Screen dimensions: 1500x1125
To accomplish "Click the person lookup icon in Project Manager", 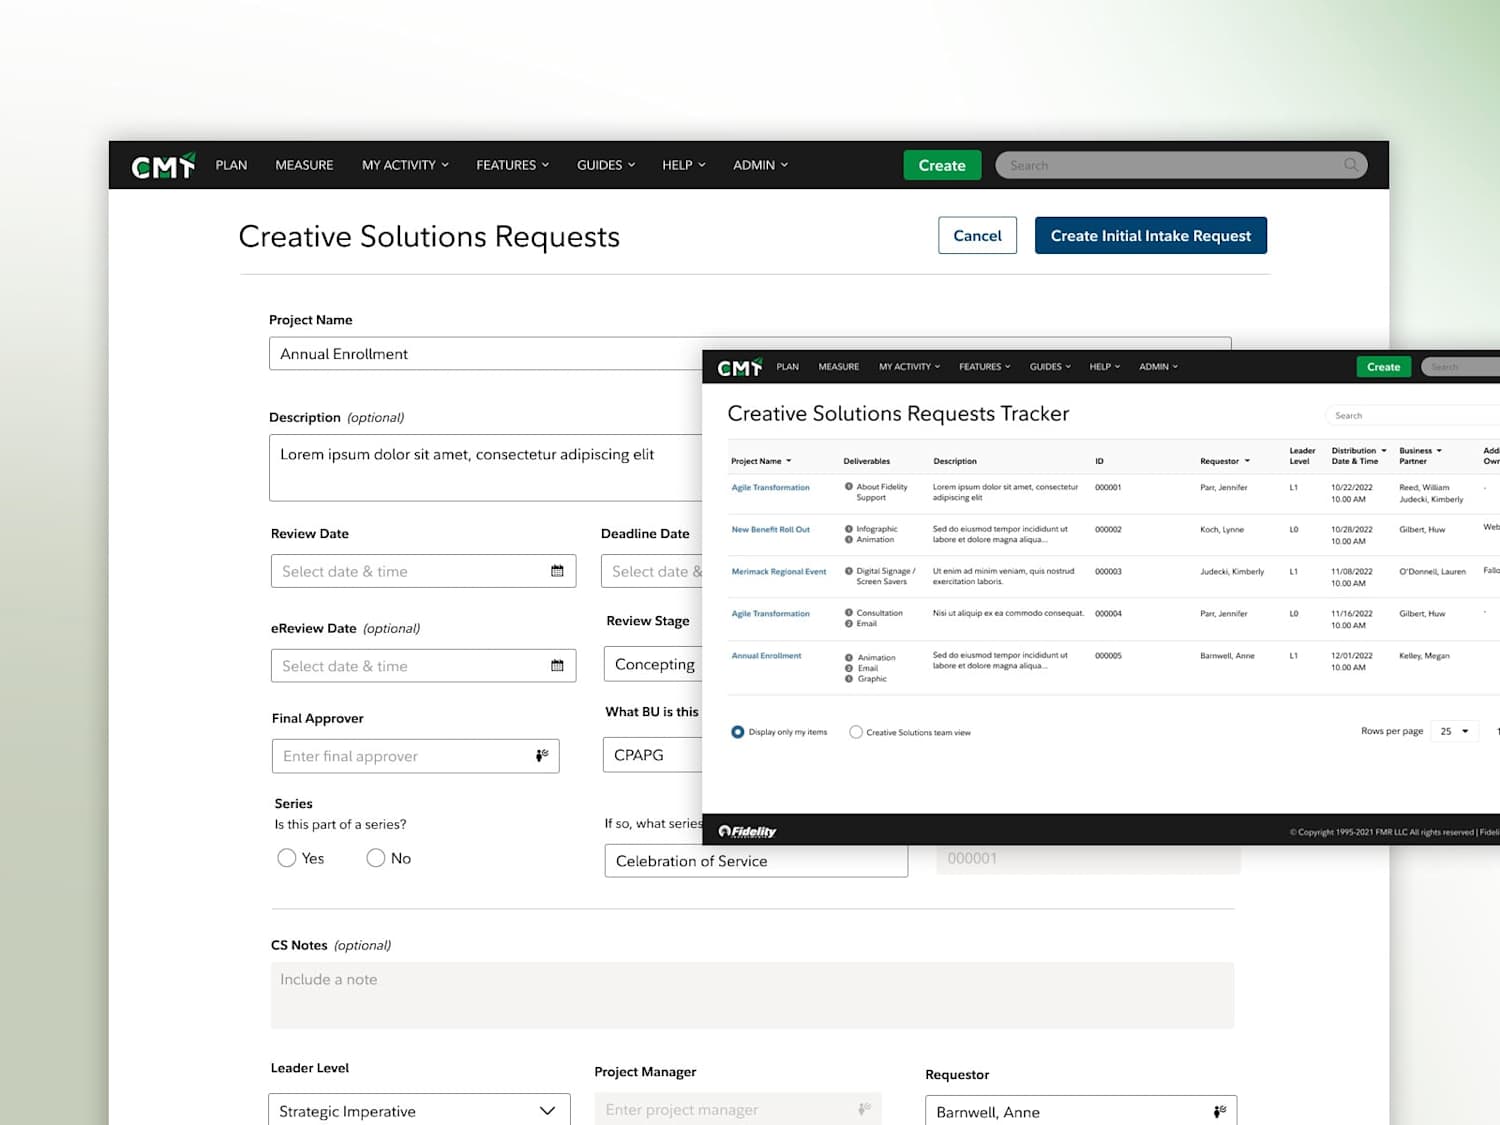I will coord(864,1109).
